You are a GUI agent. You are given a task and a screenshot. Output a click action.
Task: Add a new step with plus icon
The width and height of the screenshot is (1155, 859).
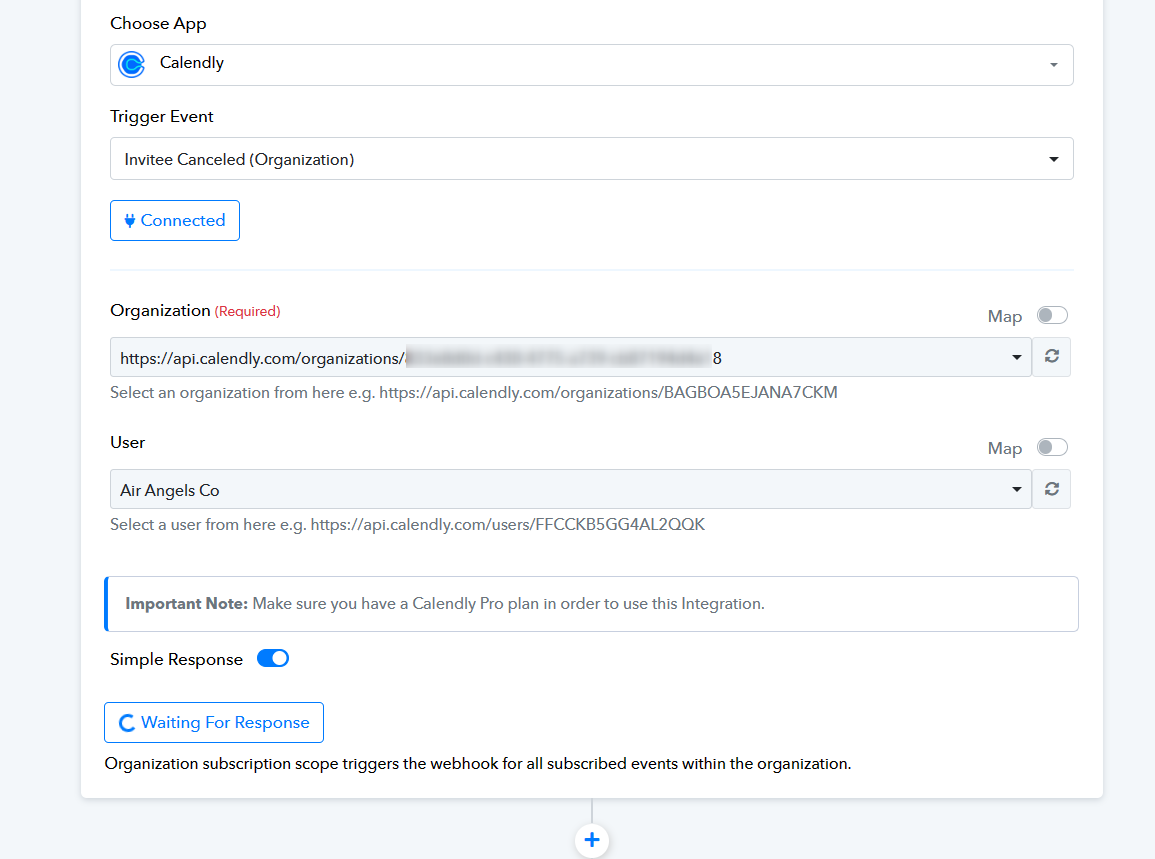[592, 839]
